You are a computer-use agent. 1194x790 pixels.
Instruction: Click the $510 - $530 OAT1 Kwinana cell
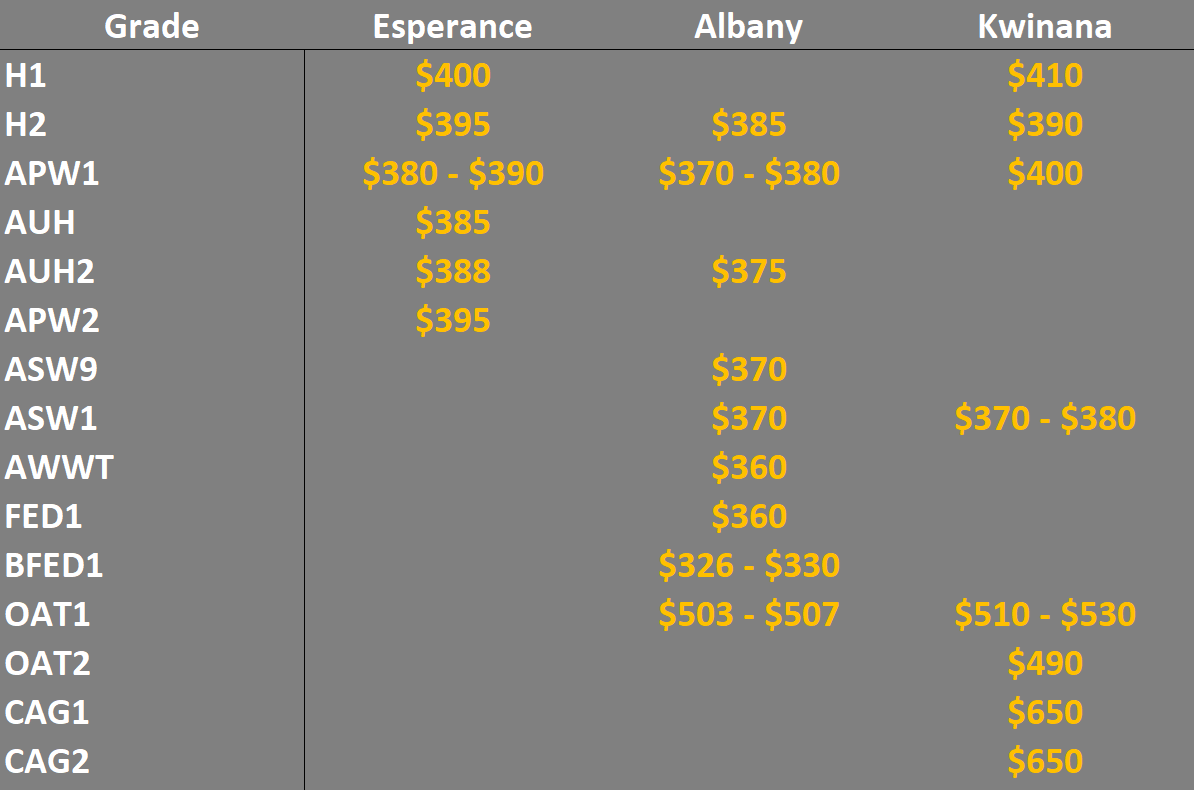click(x=1045, y=614)
